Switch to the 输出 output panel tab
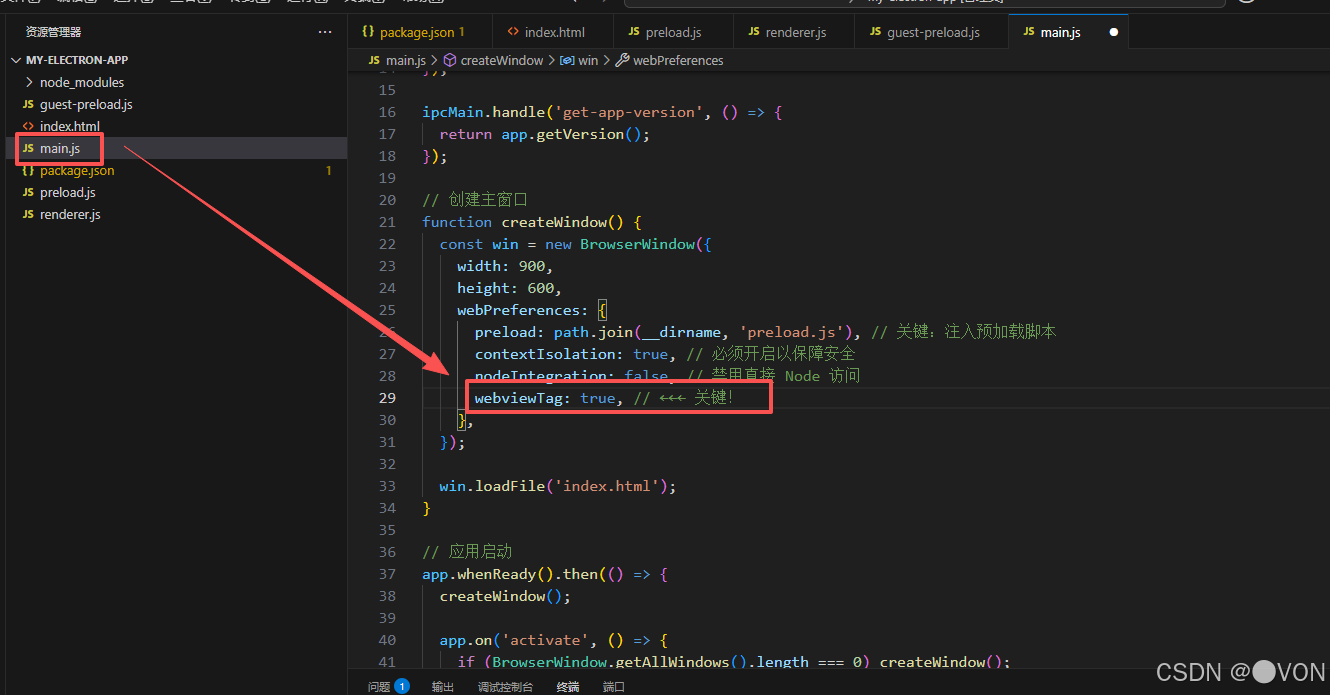The height and width of the screenshot is (695, 1330). coord(443,686)
